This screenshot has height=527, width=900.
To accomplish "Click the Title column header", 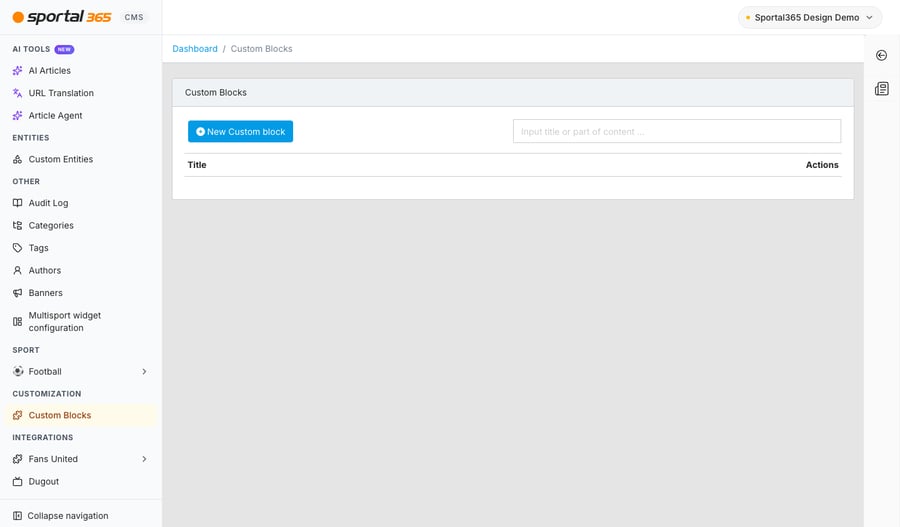I will click(x=197, y=165).
